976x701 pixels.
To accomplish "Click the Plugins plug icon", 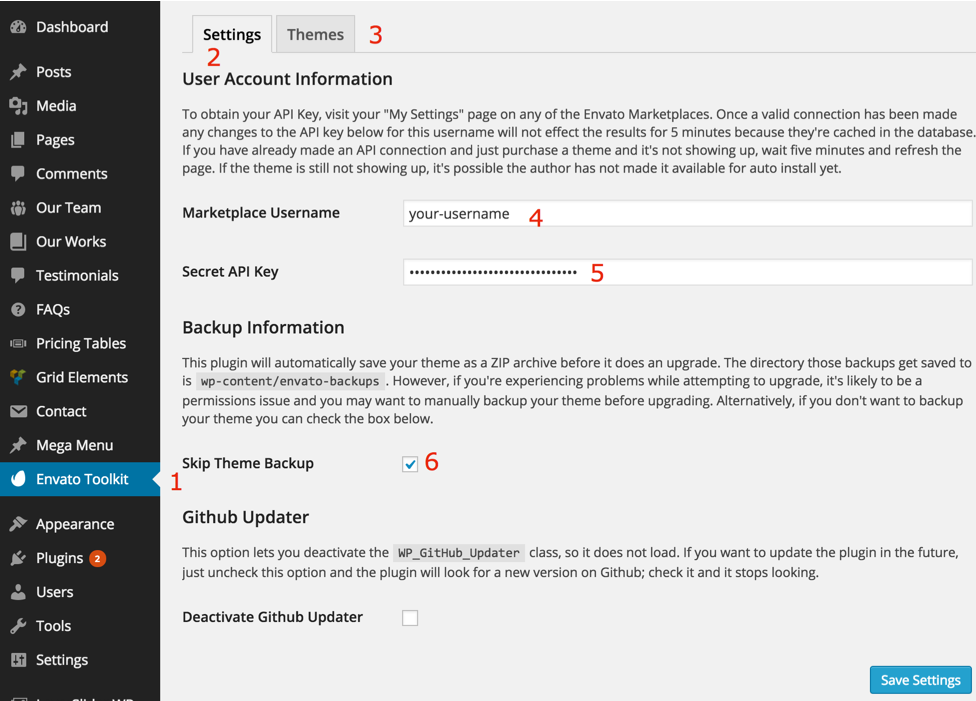I will (19, 558).
